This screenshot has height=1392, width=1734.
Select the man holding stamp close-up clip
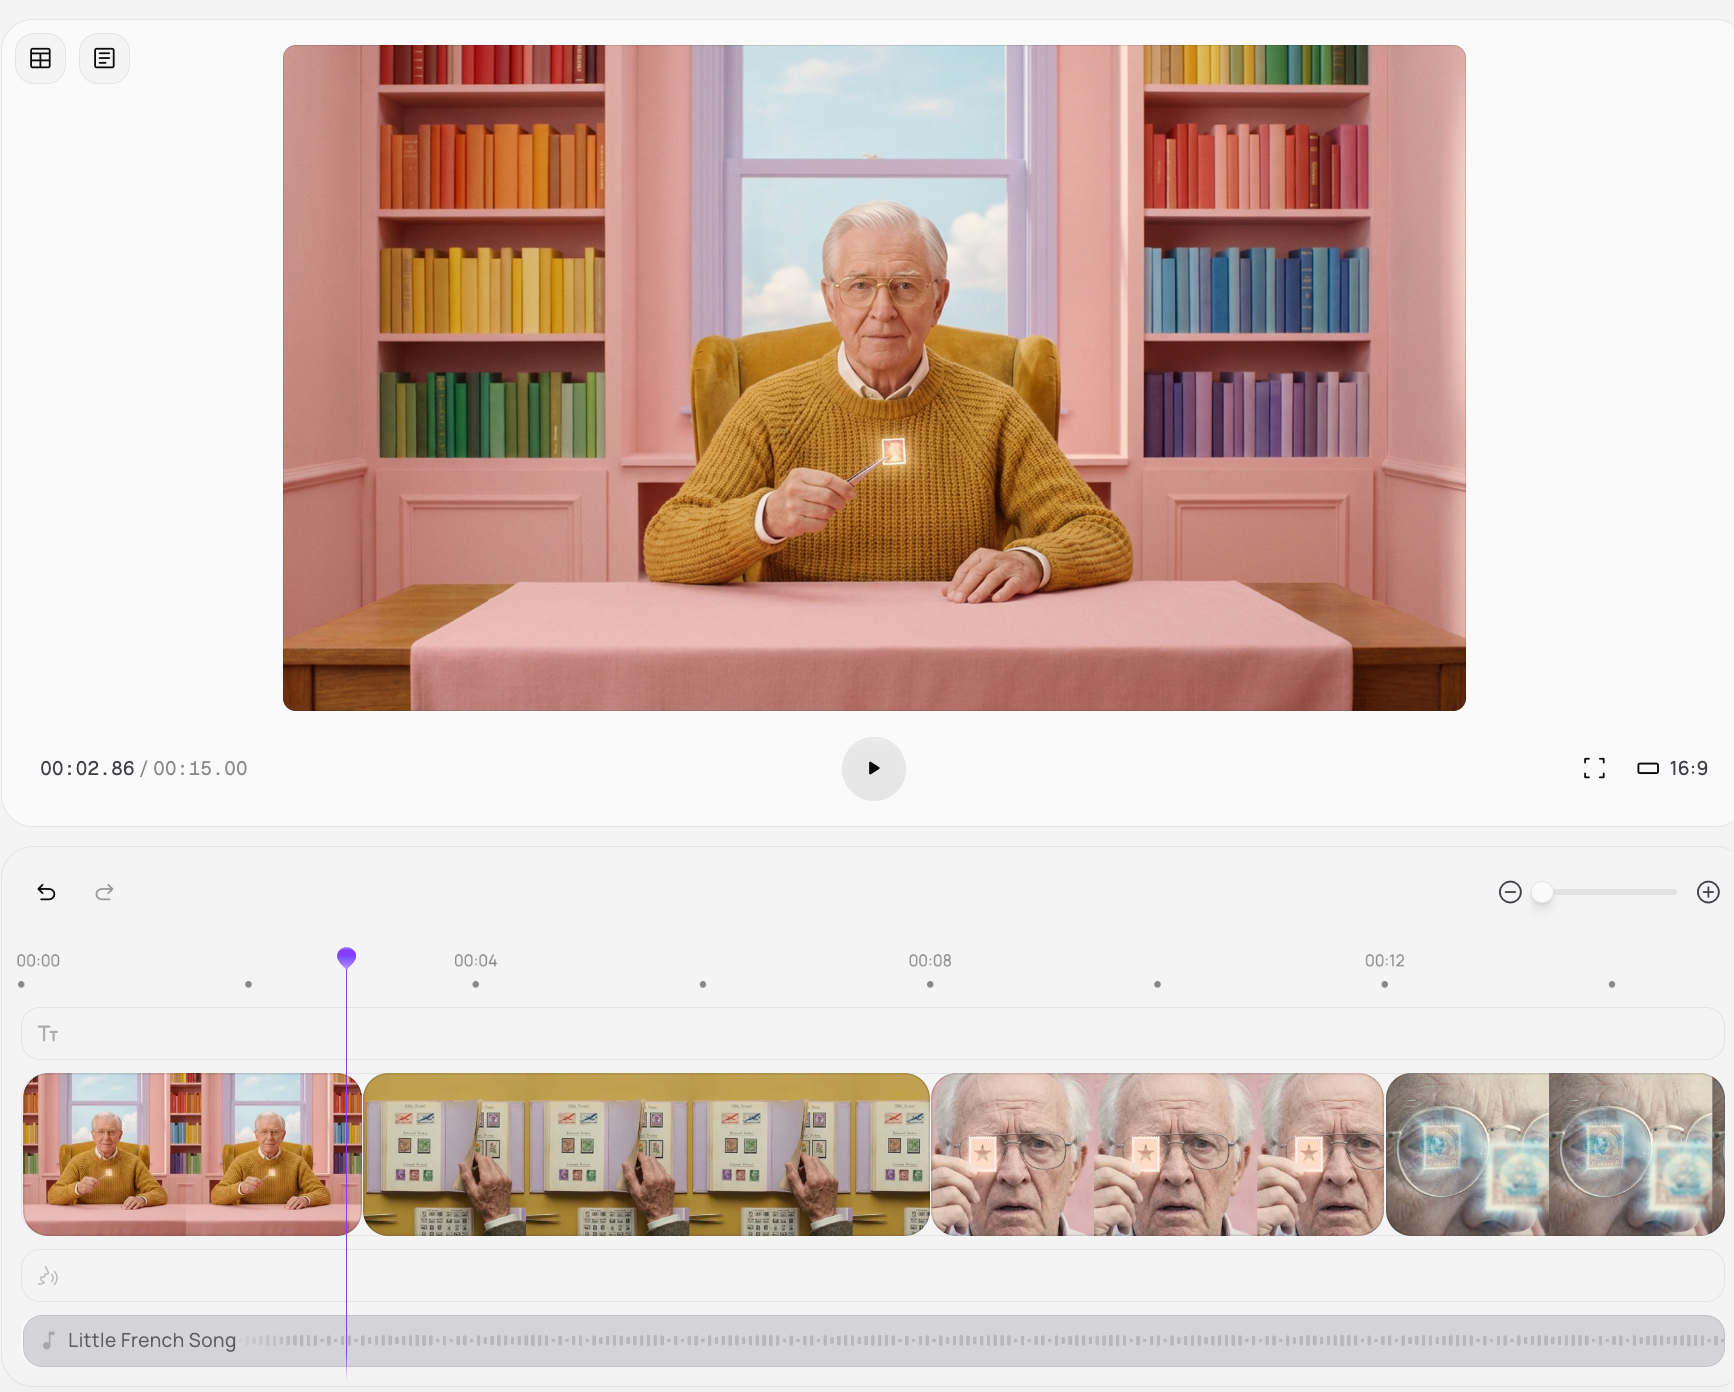1157,1154
